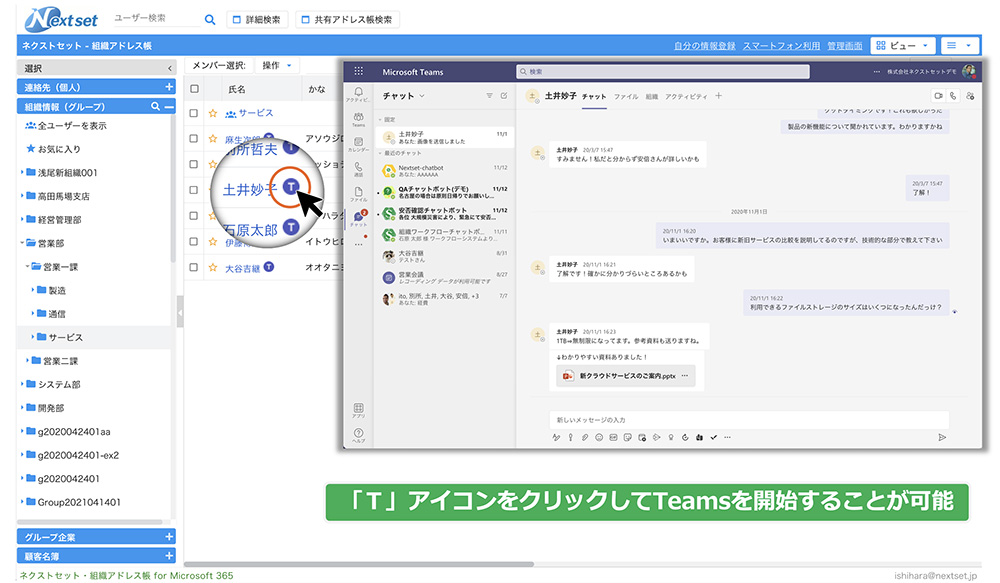1000x583 pixels.
Task: Attach a file with the paperclip icon
Action: point(584,437)
